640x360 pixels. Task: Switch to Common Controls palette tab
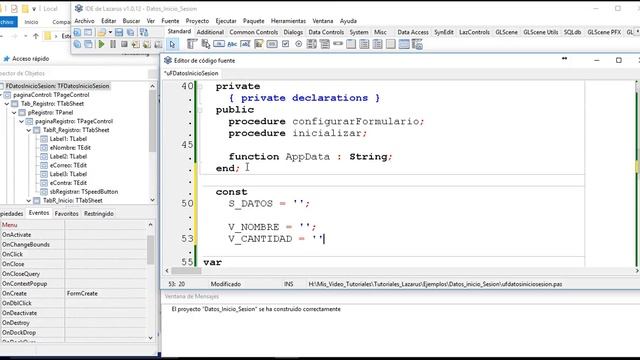click(253, 32)
